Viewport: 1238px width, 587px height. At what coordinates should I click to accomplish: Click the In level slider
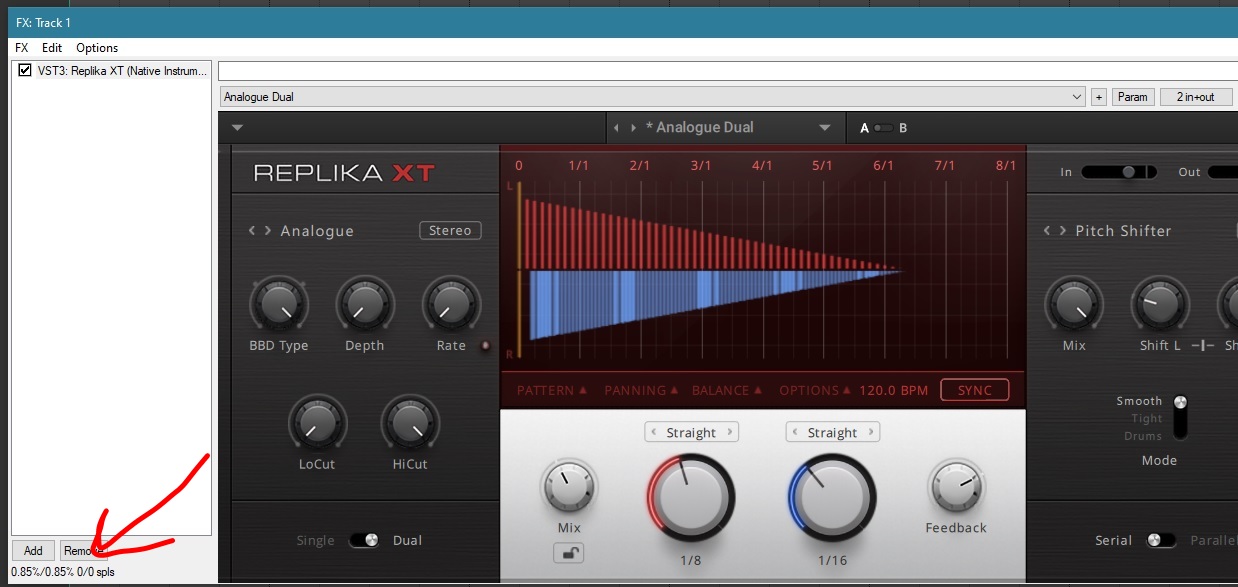tap(1121, 172)
